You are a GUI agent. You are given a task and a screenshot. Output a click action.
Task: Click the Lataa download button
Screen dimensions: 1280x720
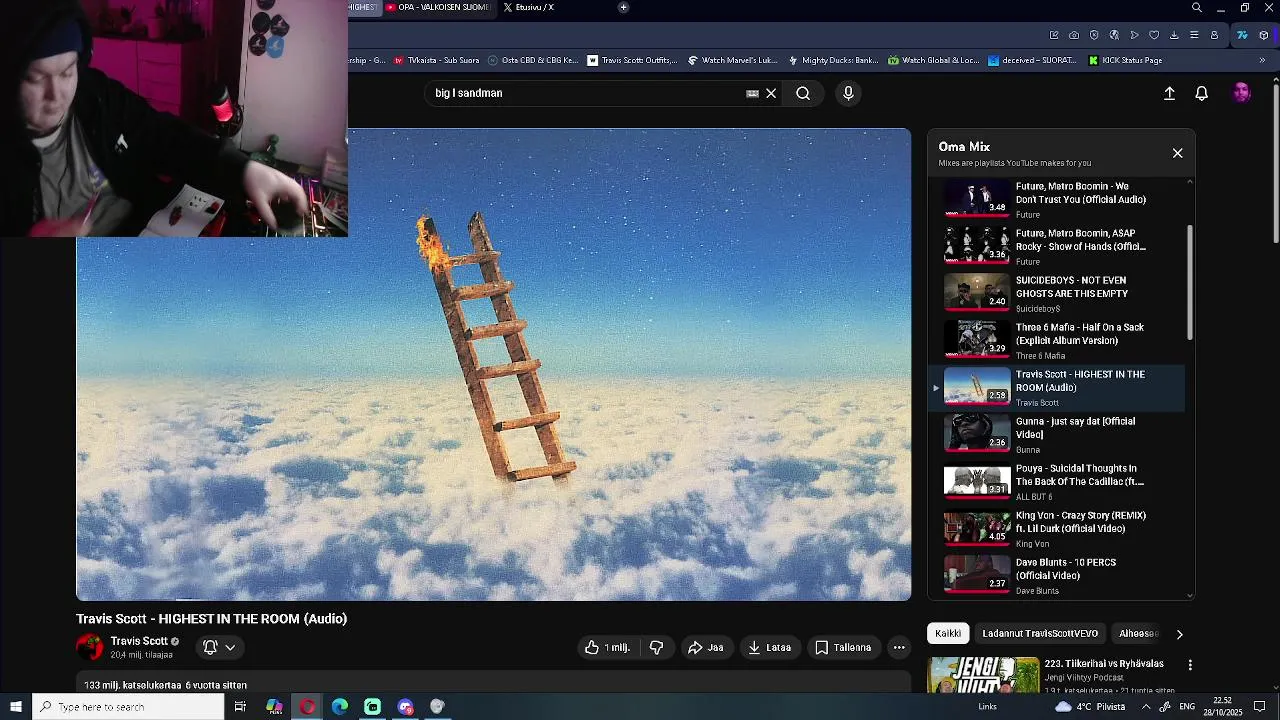click(769, 647)
